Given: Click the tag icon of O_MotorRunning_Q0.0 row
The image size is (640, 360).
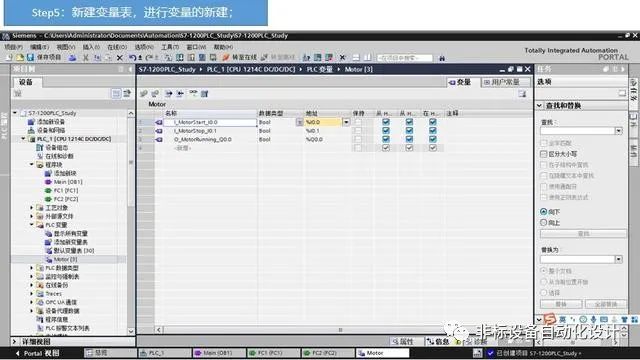Looking at the screenshot, I should pos(159,139).
